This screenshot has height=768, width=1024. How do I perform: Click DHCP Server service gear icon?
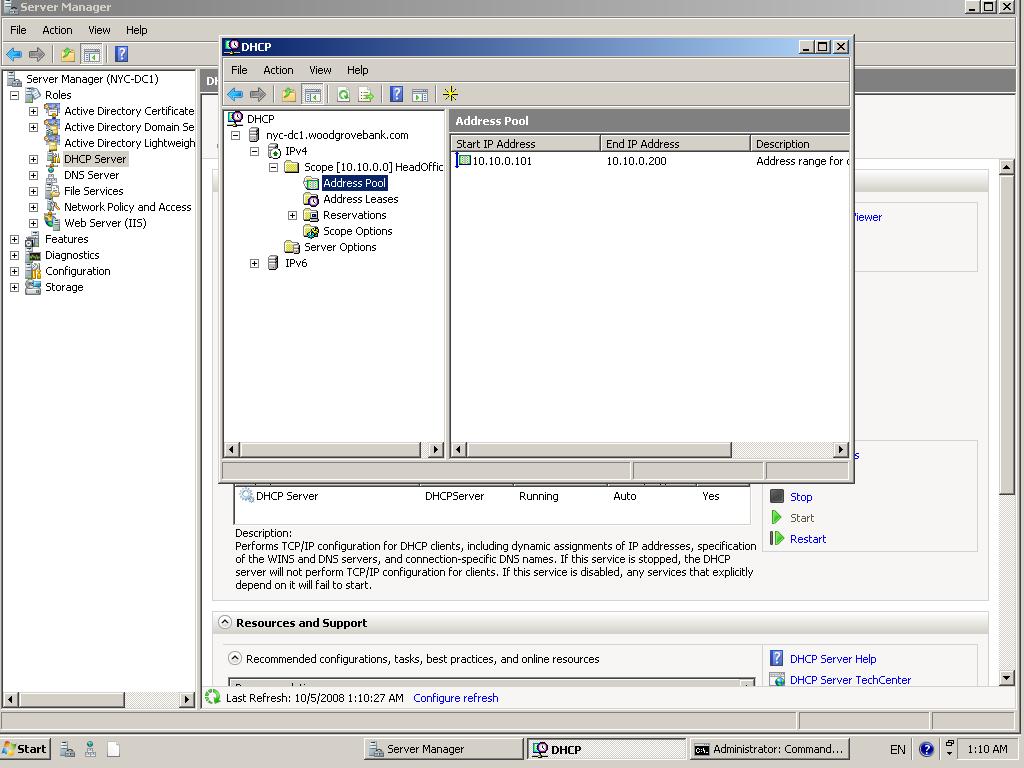[x=246, y=496]
